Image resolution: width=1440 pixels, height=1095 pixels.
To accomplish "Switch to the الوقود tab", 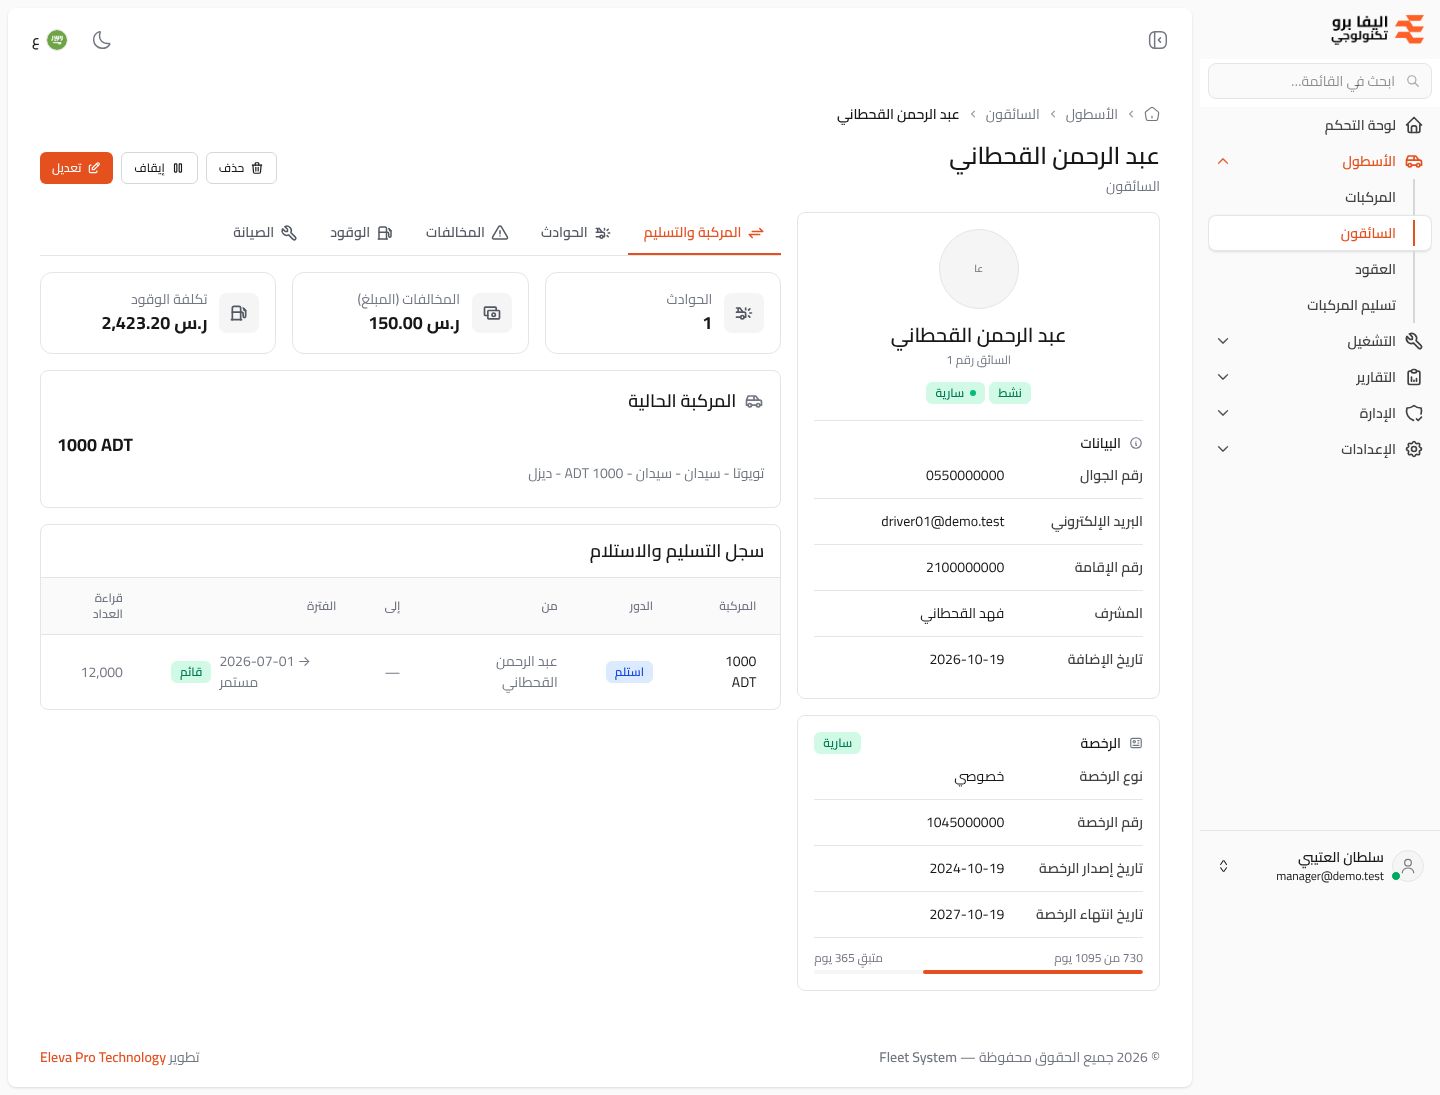I will pos(361,232).
